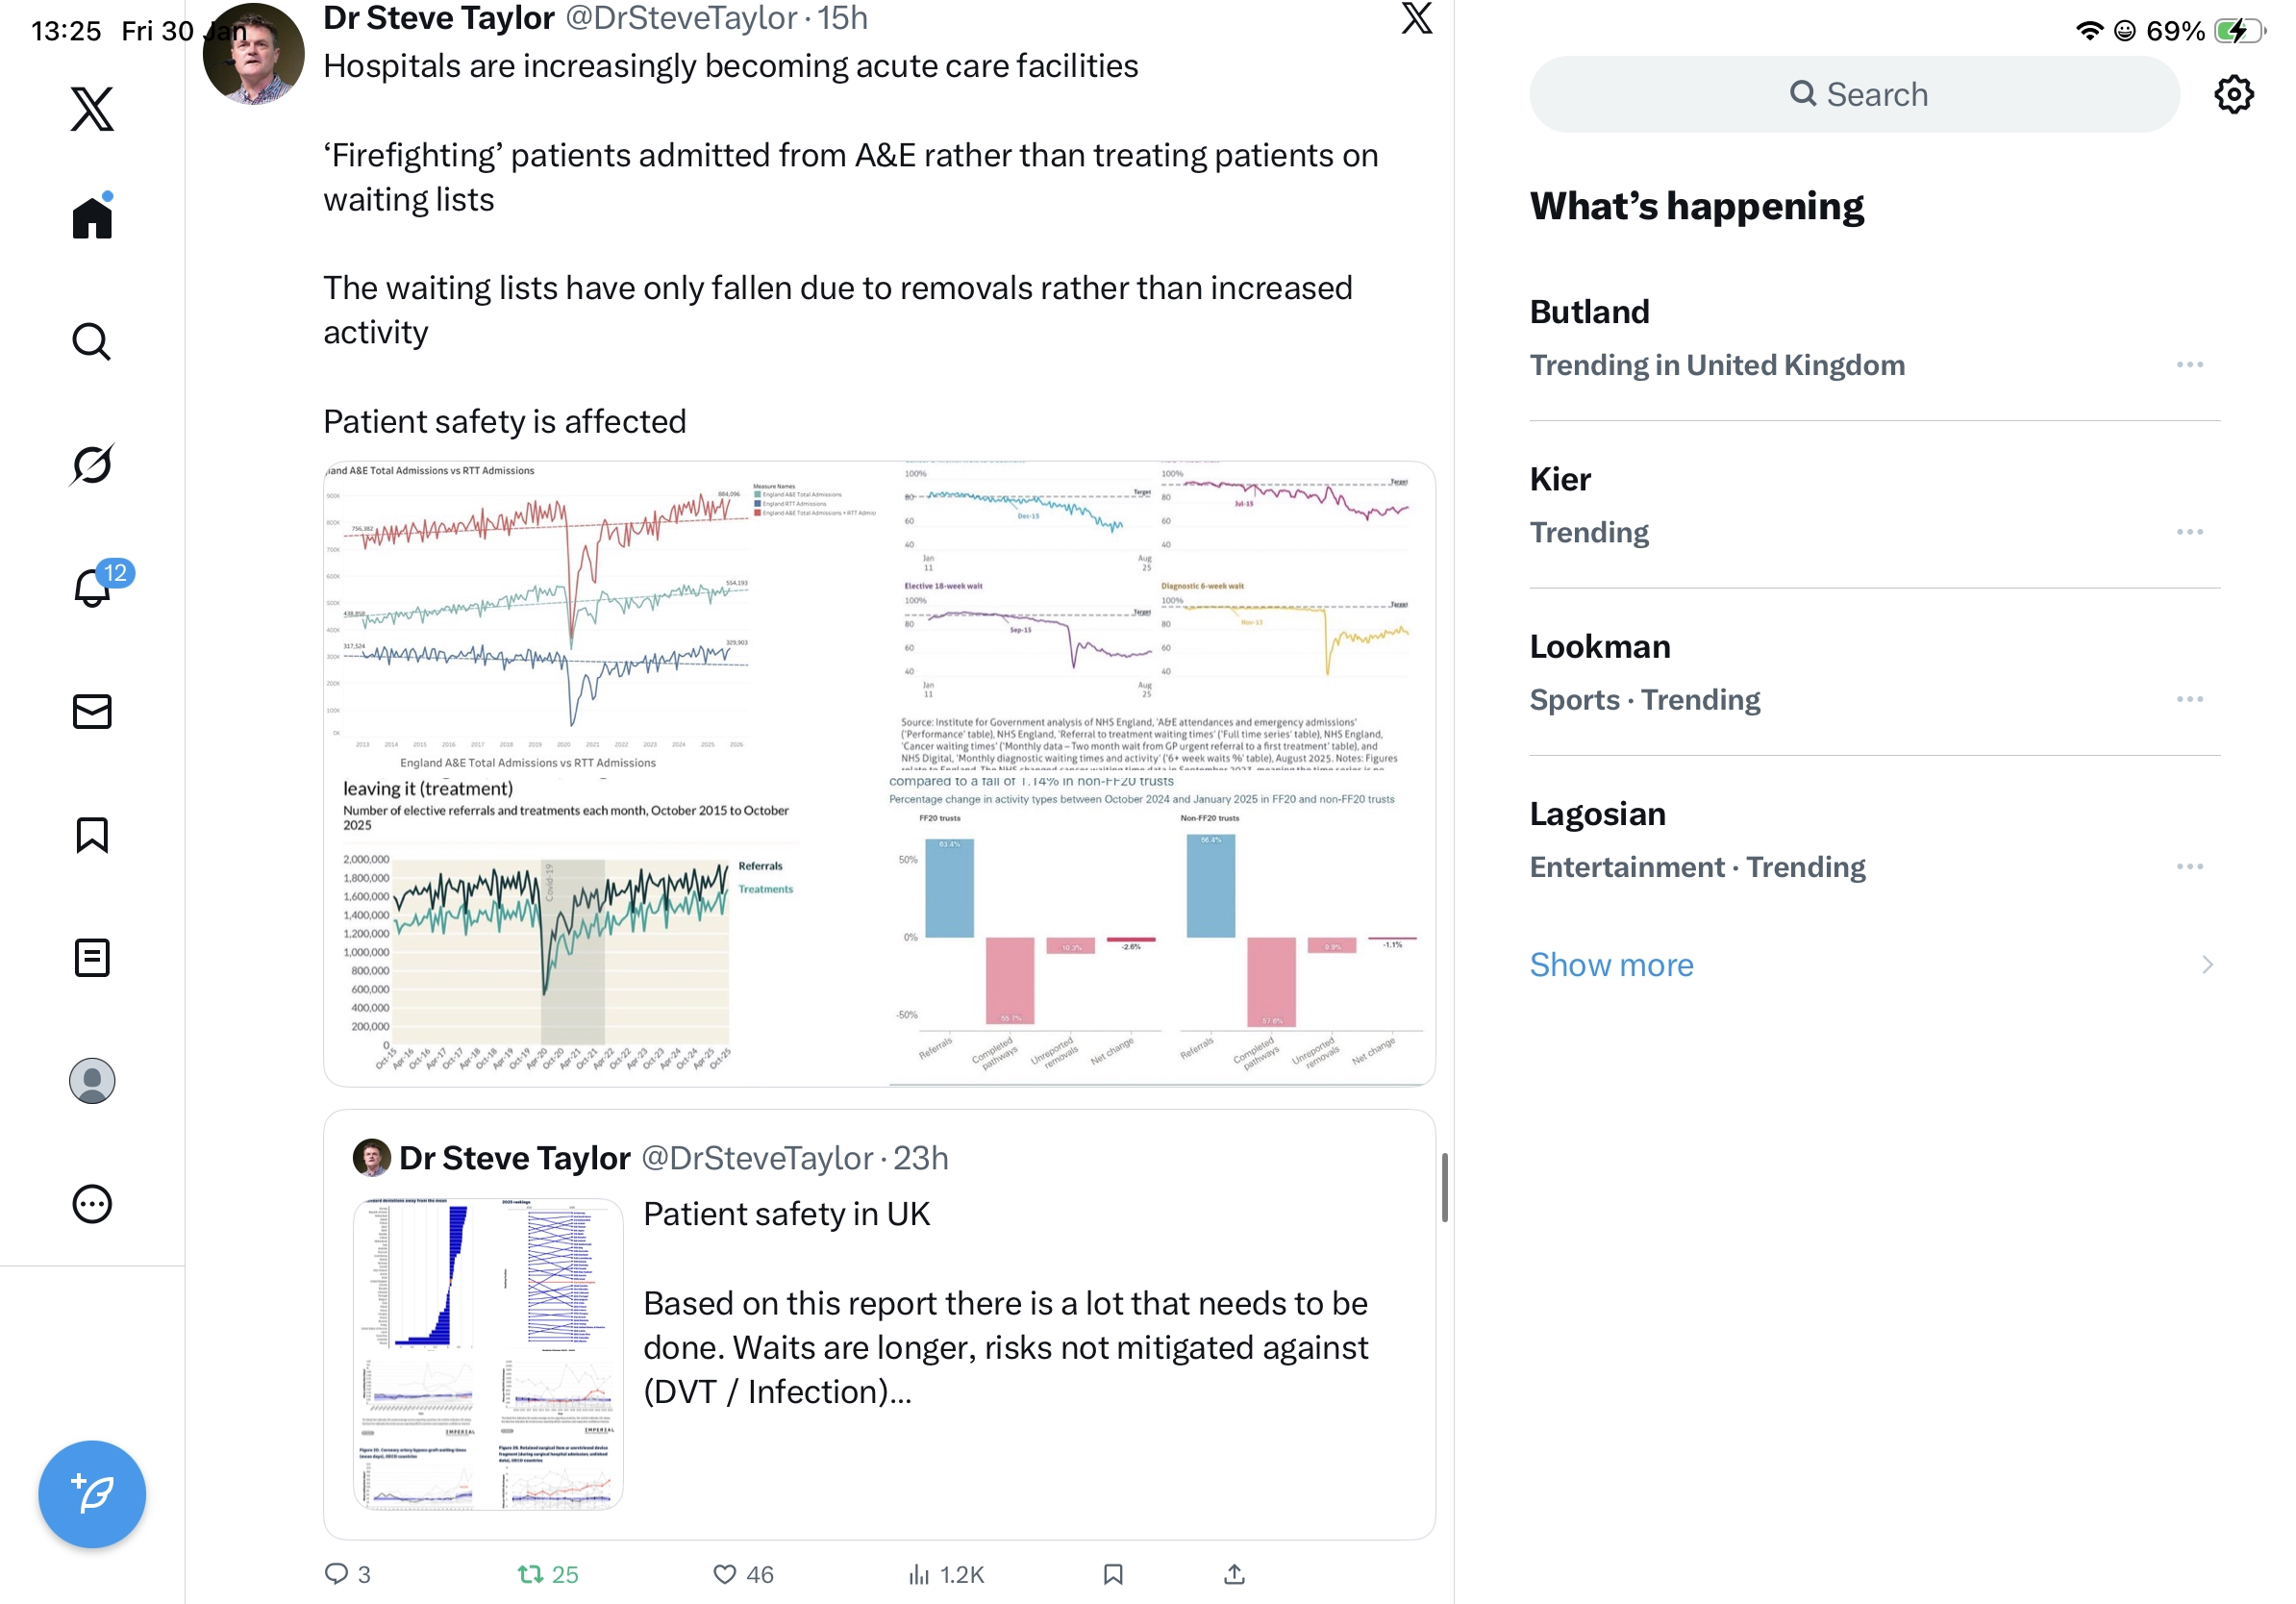Image resolution: width=2296 pixels, height=1604 pixels.
Task: Open the Home feed icon
Action: [92, 217]
